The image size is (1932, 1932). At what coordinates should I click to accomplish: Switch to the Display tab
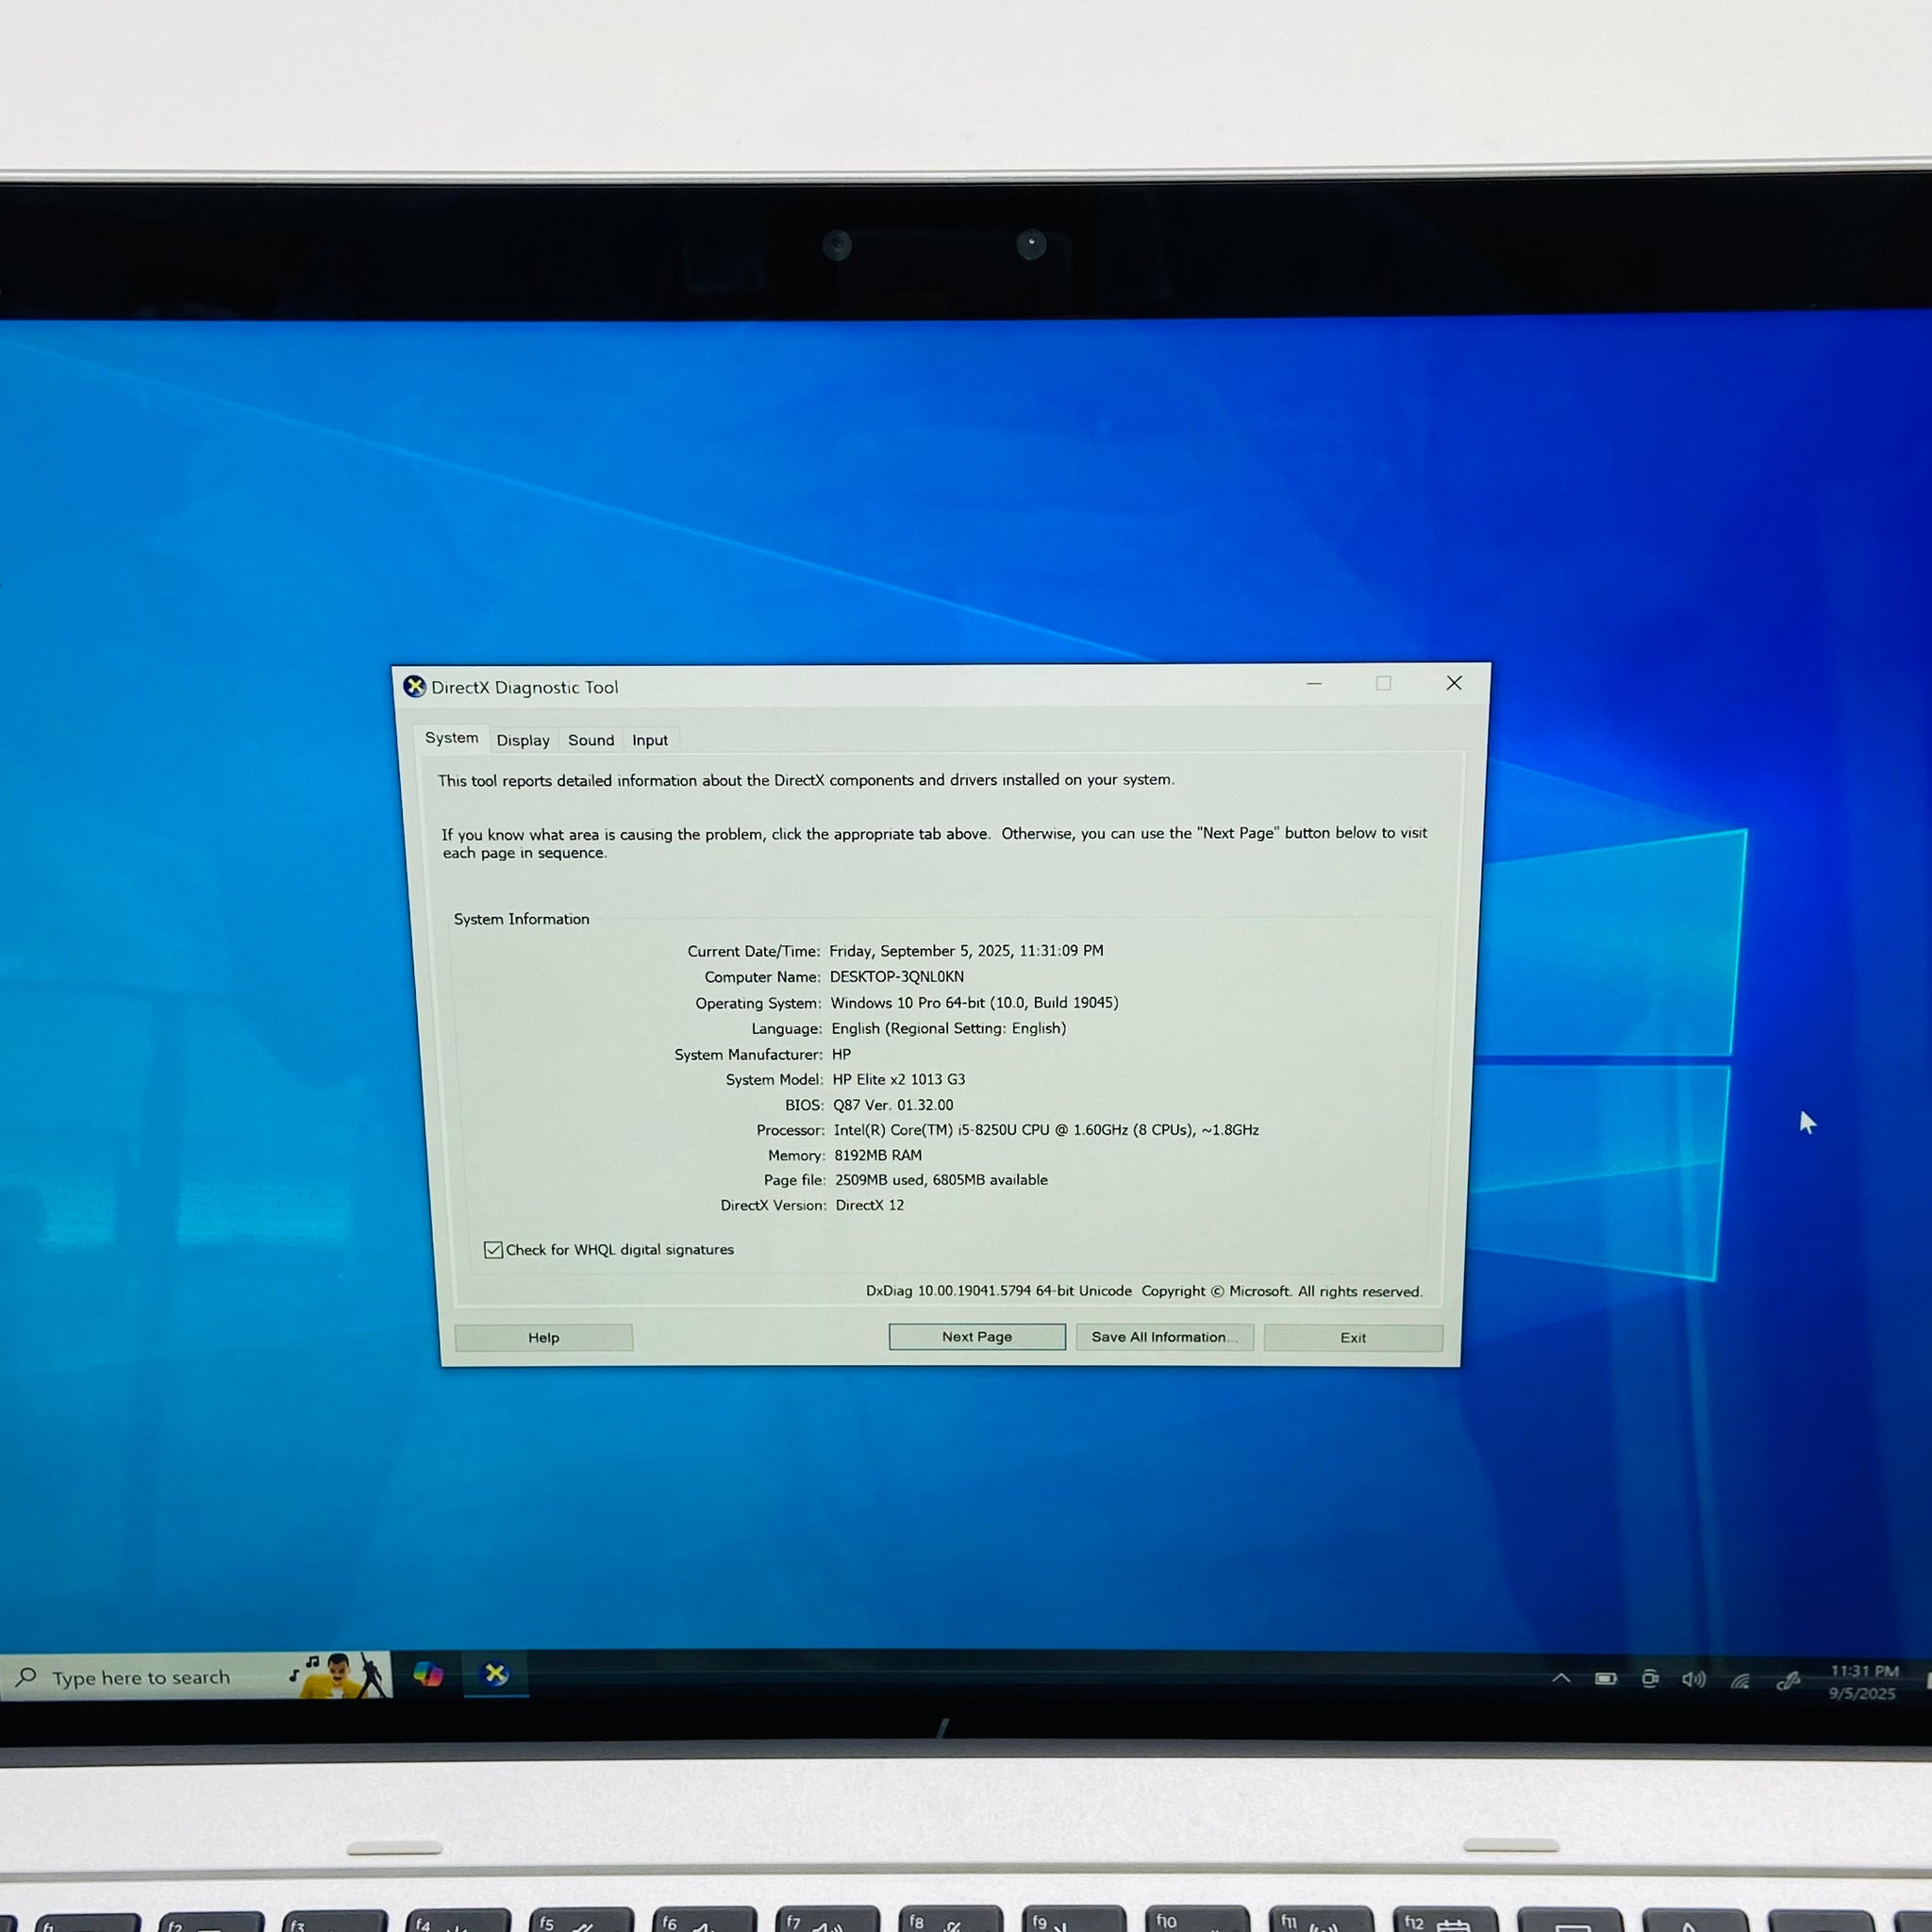(523, 740)
